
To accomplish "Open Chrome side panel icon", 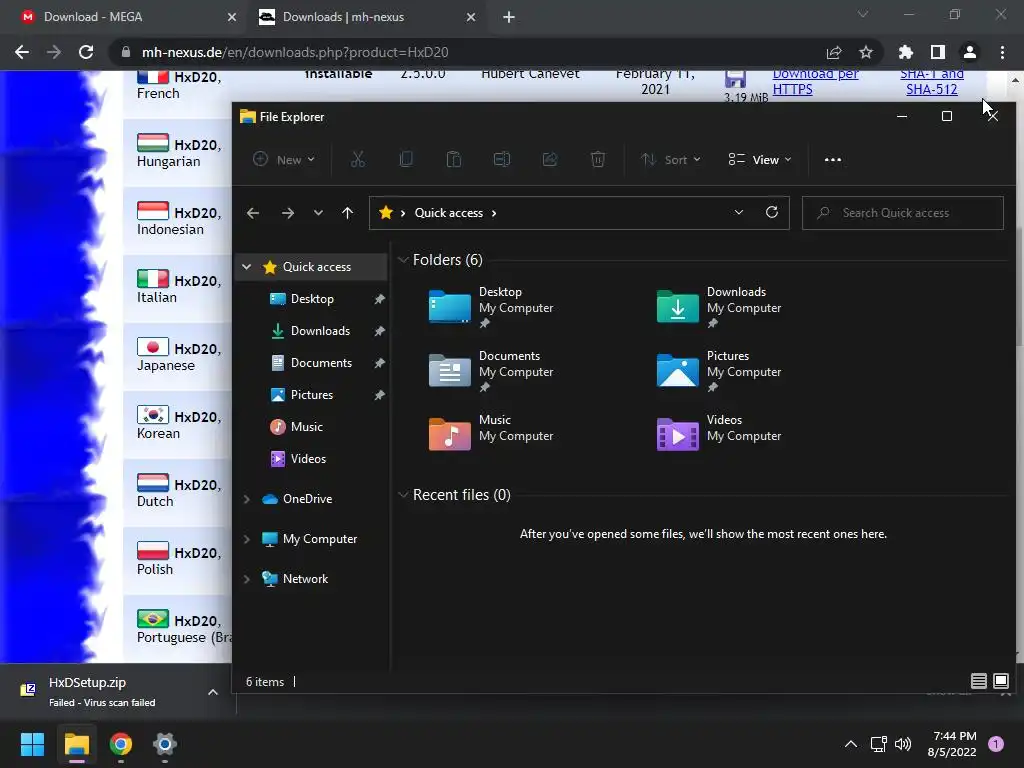I will coord(938,52).
